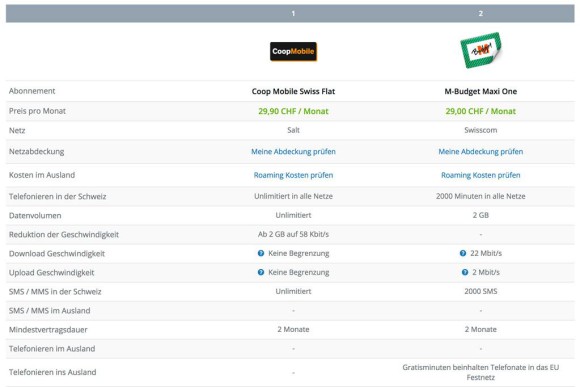Screen dimensions: 580x387
Task: Open help icon beside Coop download Keine Begrenzung
Action: tap(261, 253)
